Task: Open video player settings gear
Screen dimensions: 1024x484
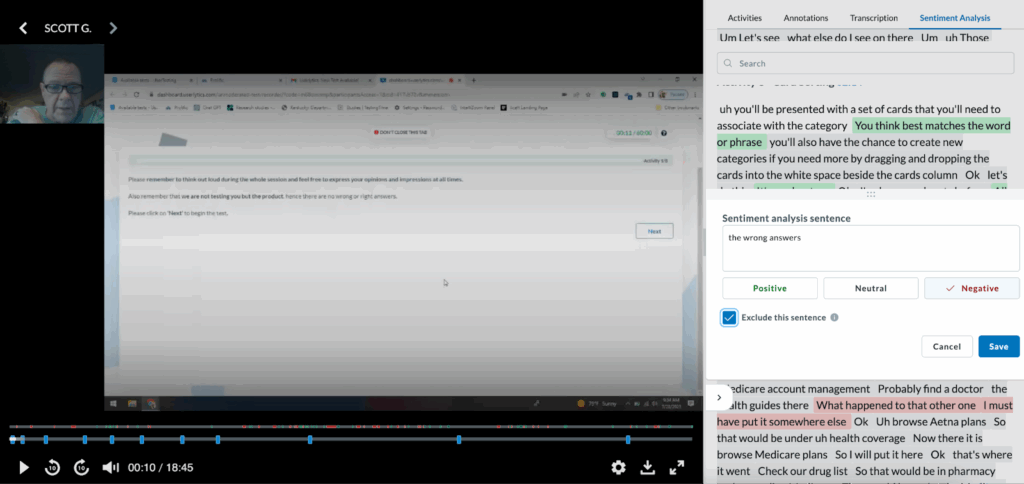Action: click(x=618, y=467)
